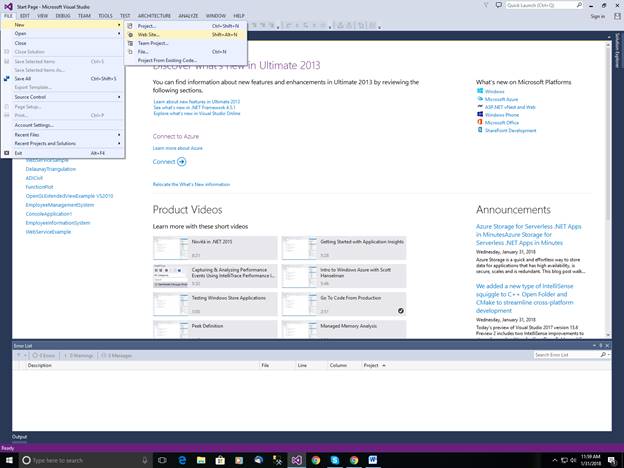This screenshot has height=468, width=624.
Task: Click the Learn more about Azure link
Action: pos(177,148)
